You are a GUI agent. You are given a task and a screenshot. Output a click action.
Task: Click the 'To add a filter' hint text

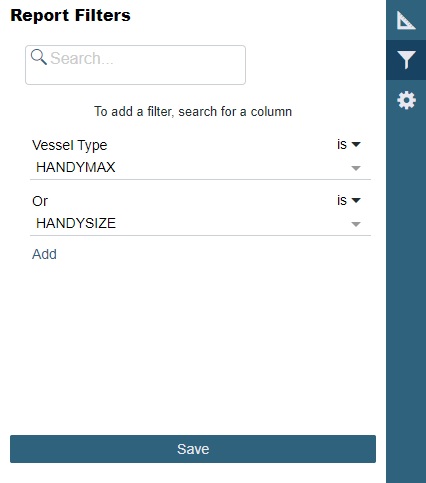(x=193, y=111)
